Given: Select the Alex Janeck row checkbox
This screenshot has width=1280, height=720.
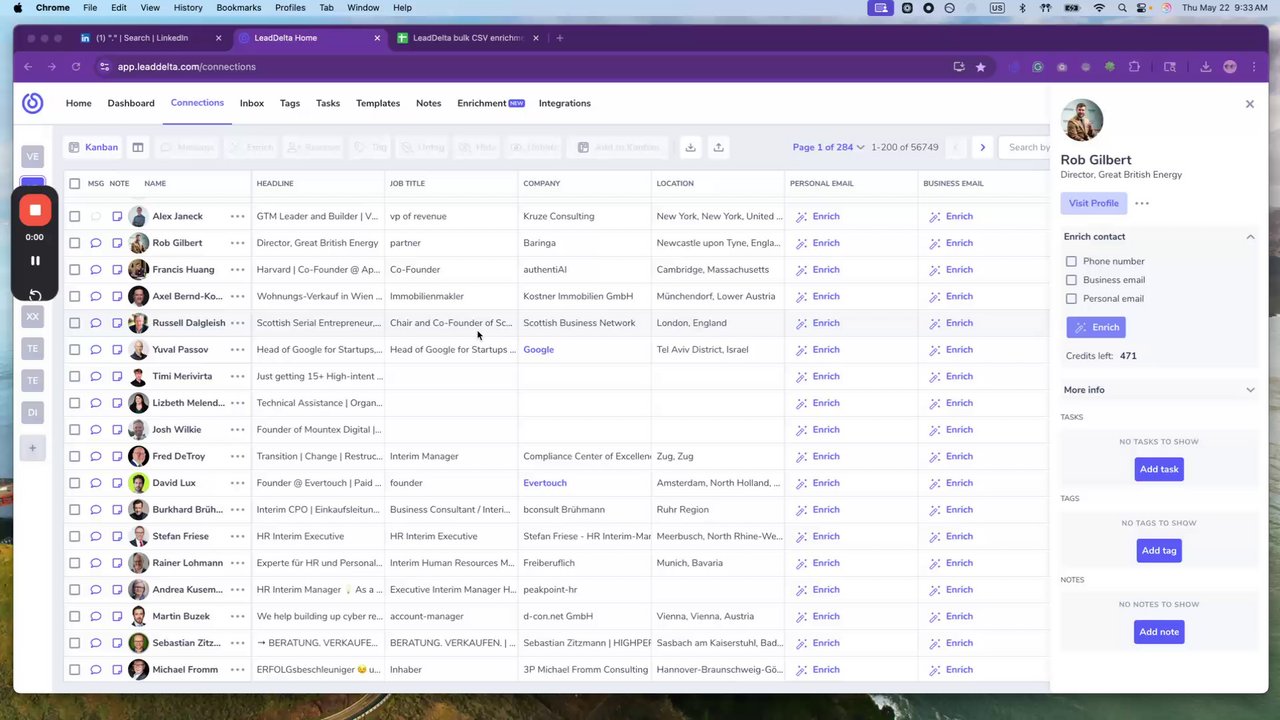Looking at the screenshot, I should tap(75, 216).
